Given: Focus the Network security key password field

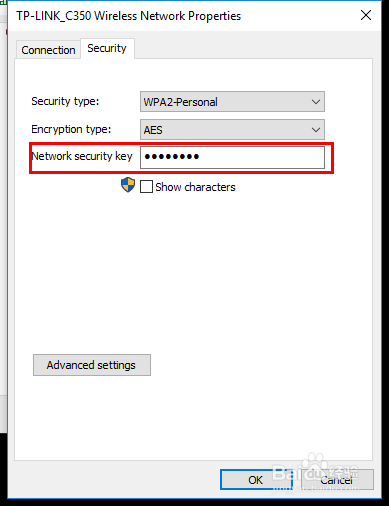Looking at the screenshot, I should point(232,157).
